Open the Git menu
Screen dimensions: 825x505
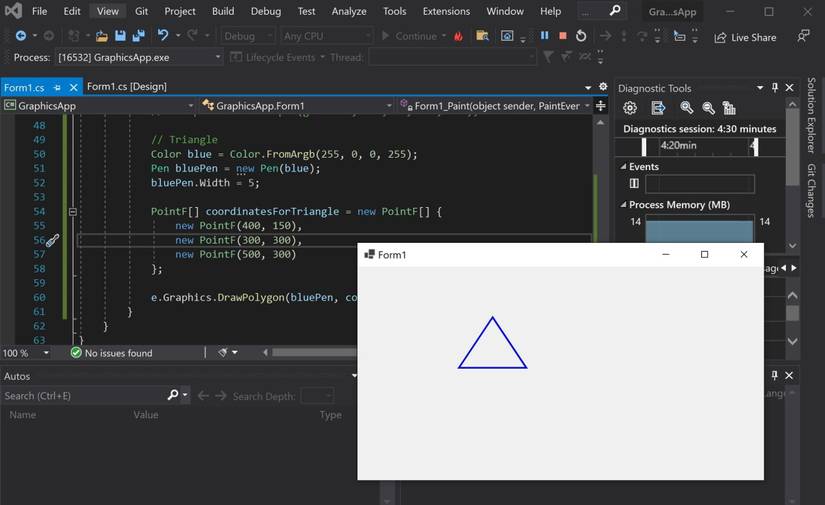point(141,11)
